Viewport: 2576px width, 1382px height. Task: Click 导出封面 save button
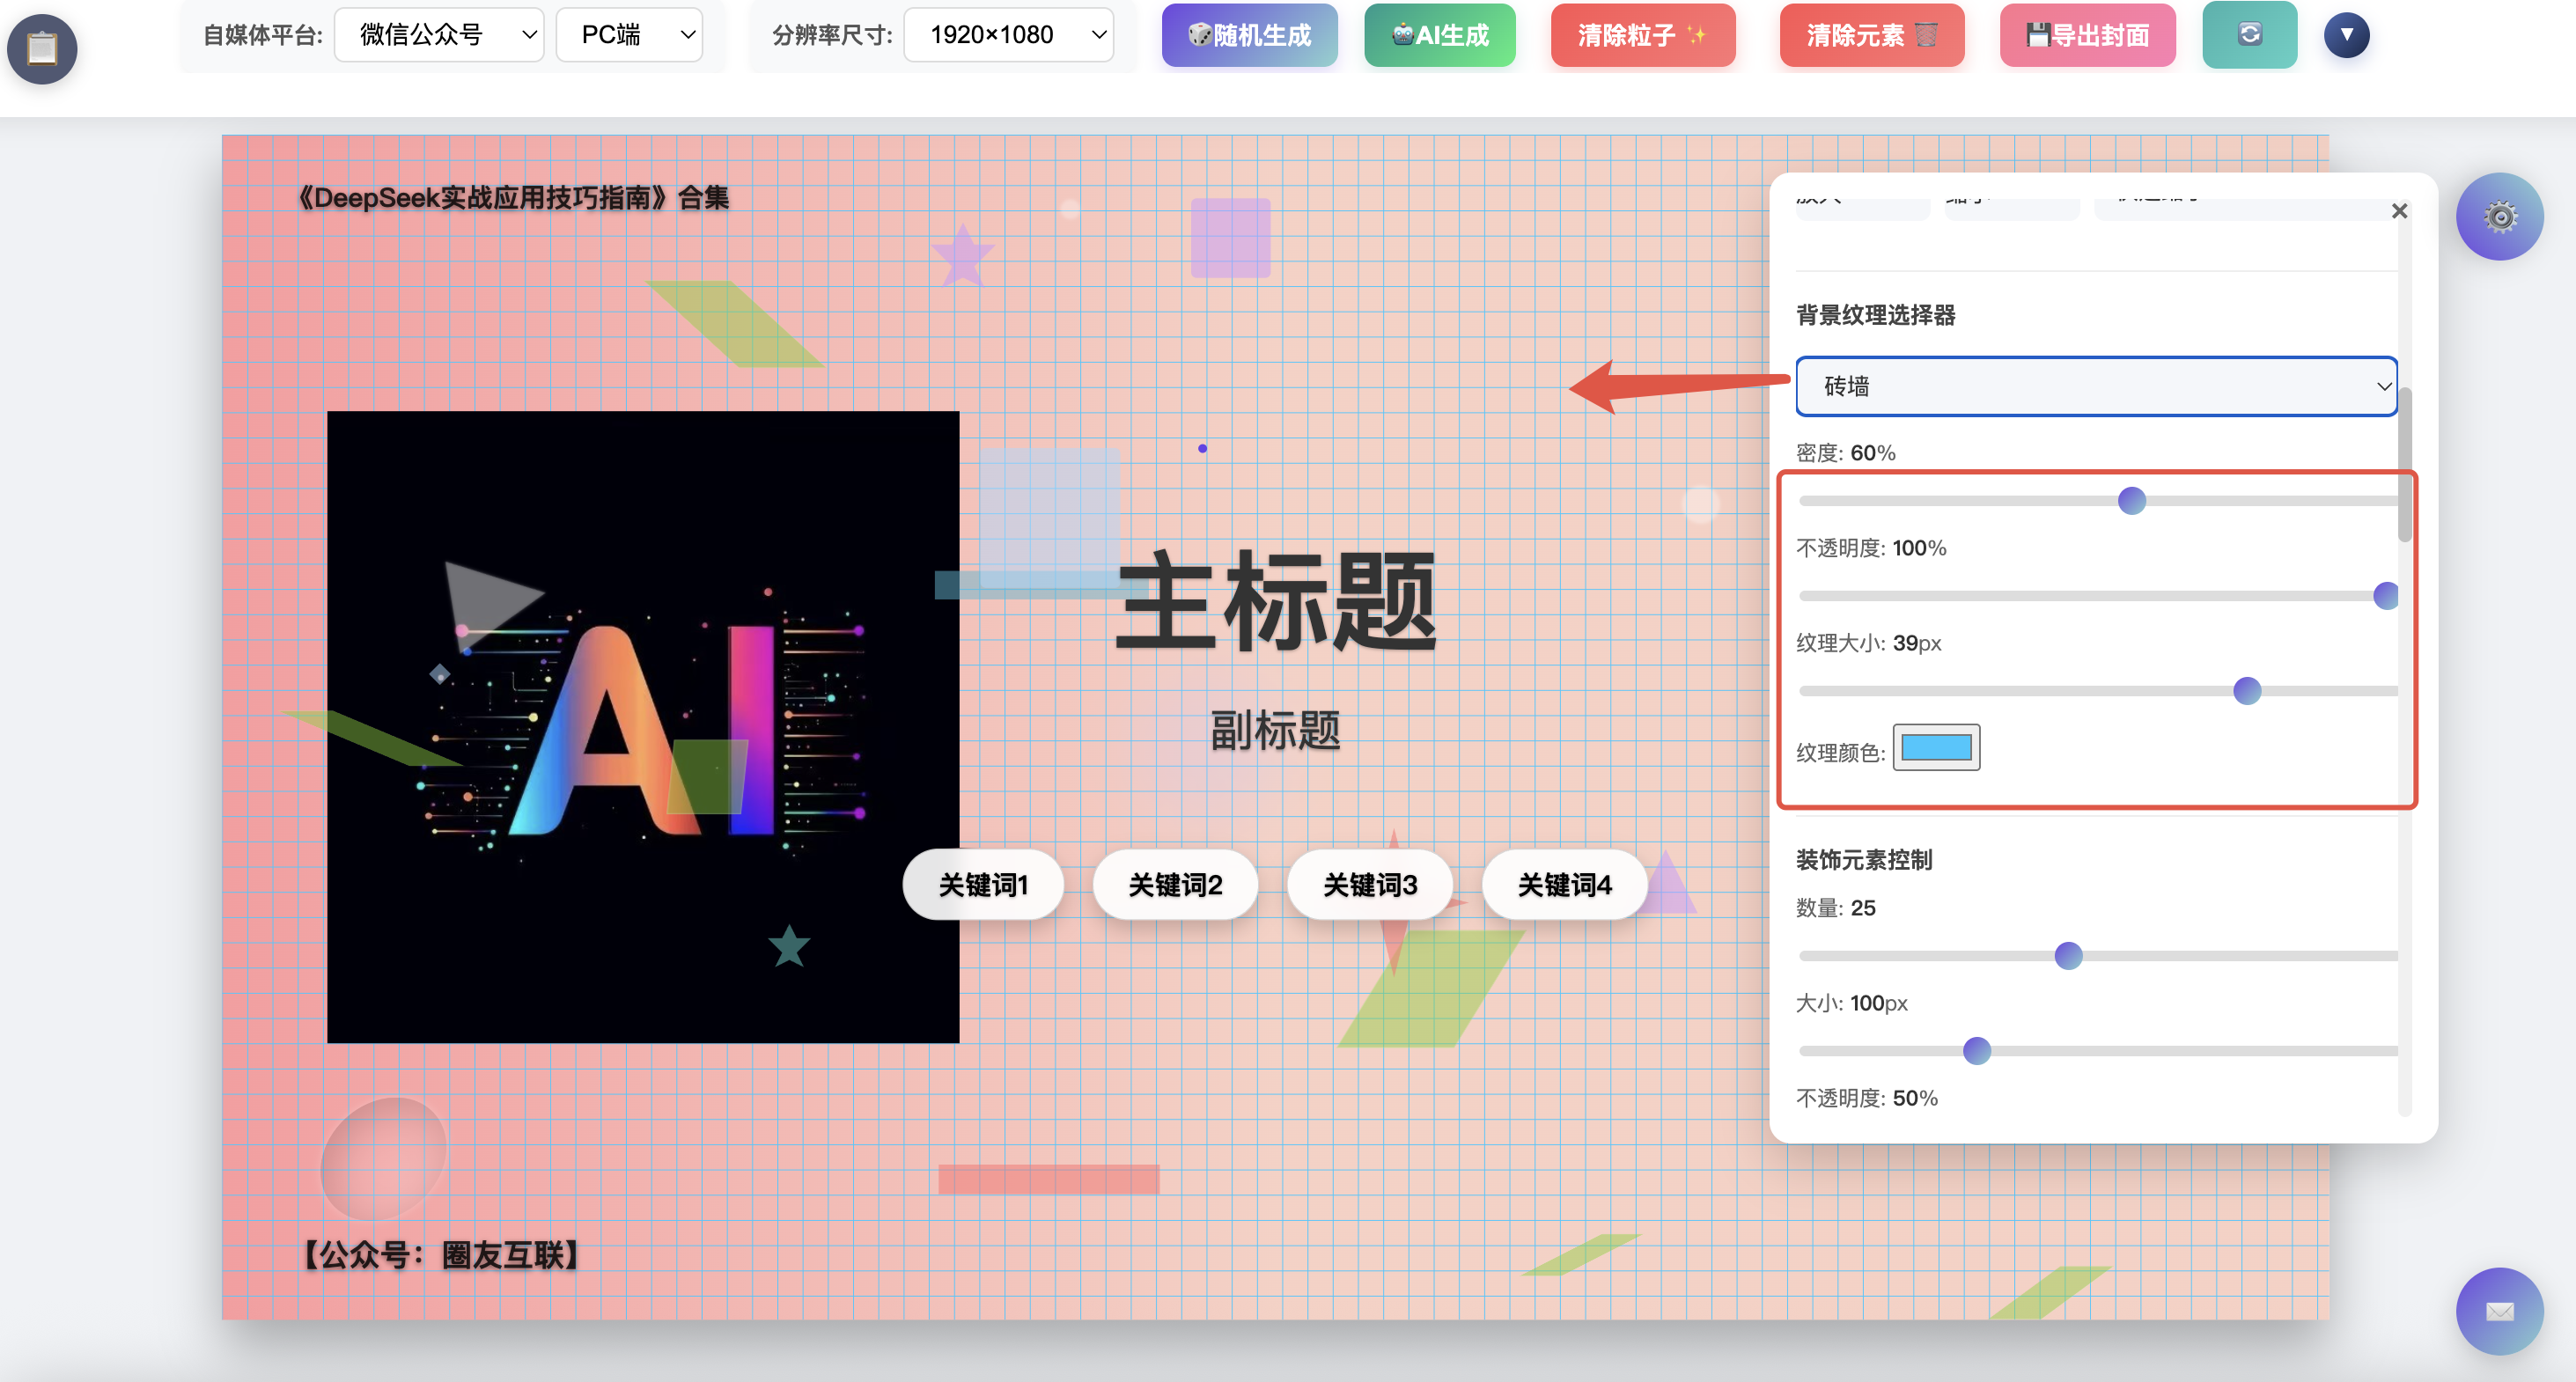tap(2087, 35)
